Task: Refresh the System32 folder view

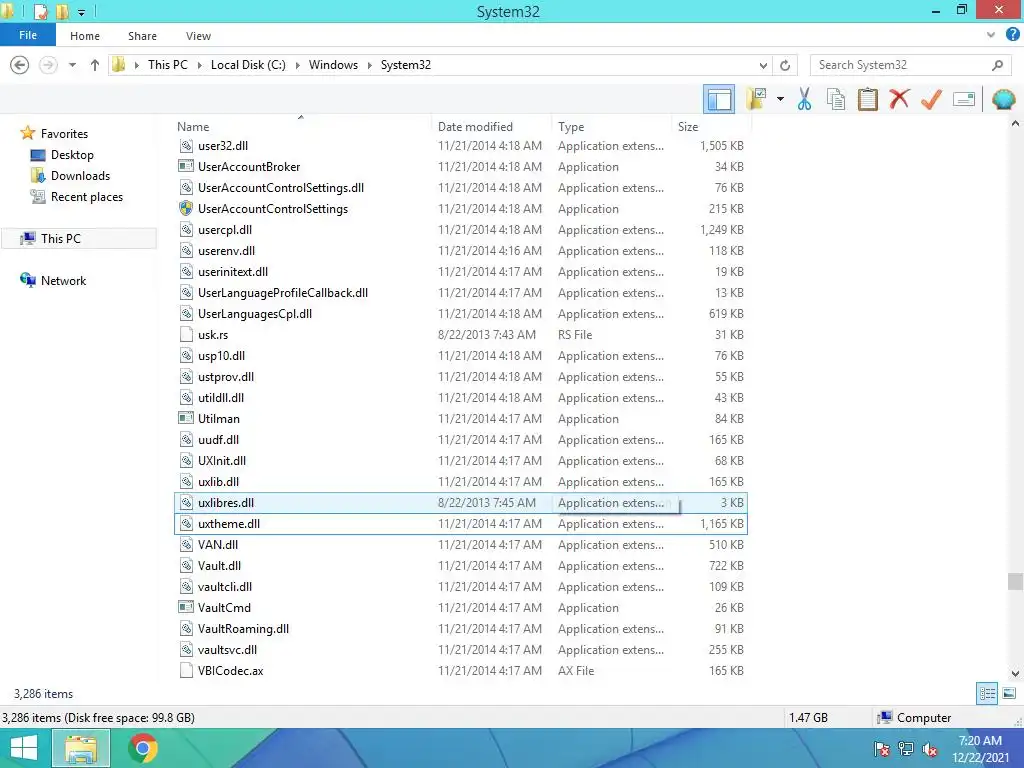Action: [785, 65]
